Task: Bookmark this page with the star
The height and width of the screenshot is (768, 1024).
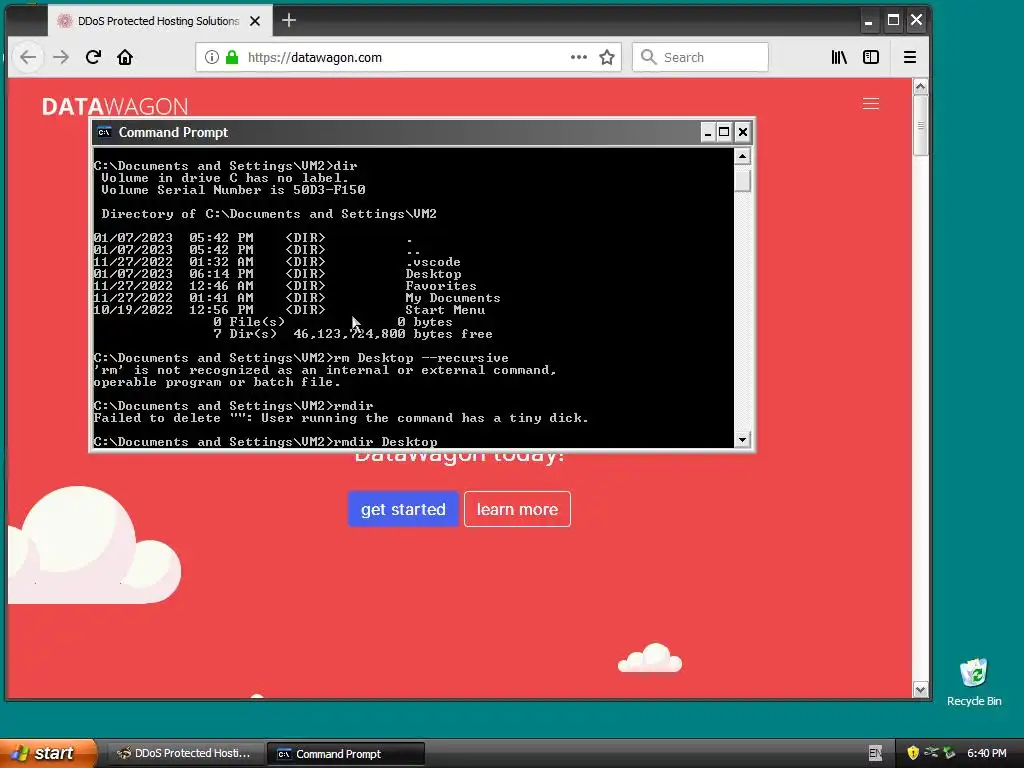Action: tap(607, 57)
